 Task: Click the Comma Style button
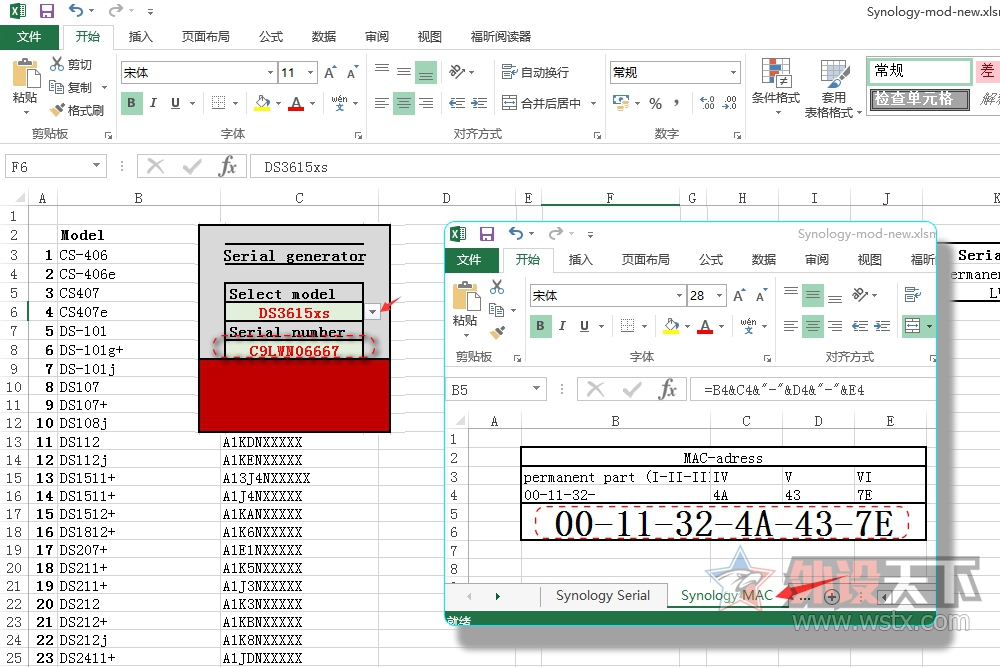pos(677,103)
